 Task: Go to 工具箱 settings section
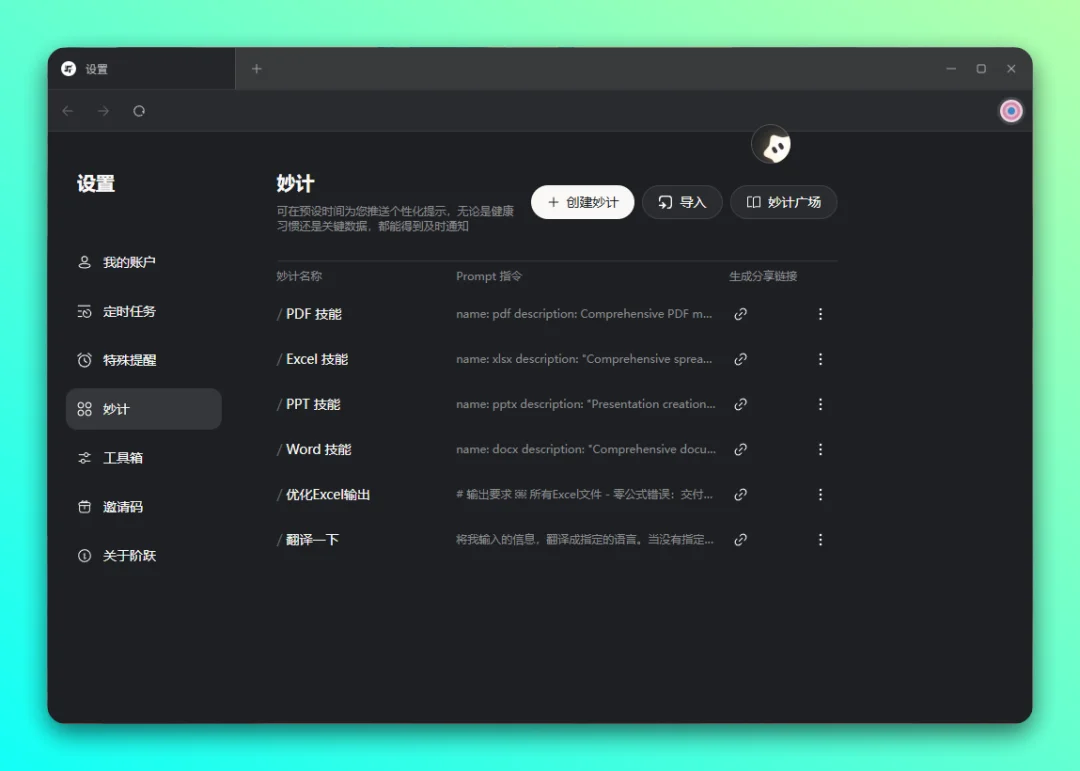tap(122, 458)
